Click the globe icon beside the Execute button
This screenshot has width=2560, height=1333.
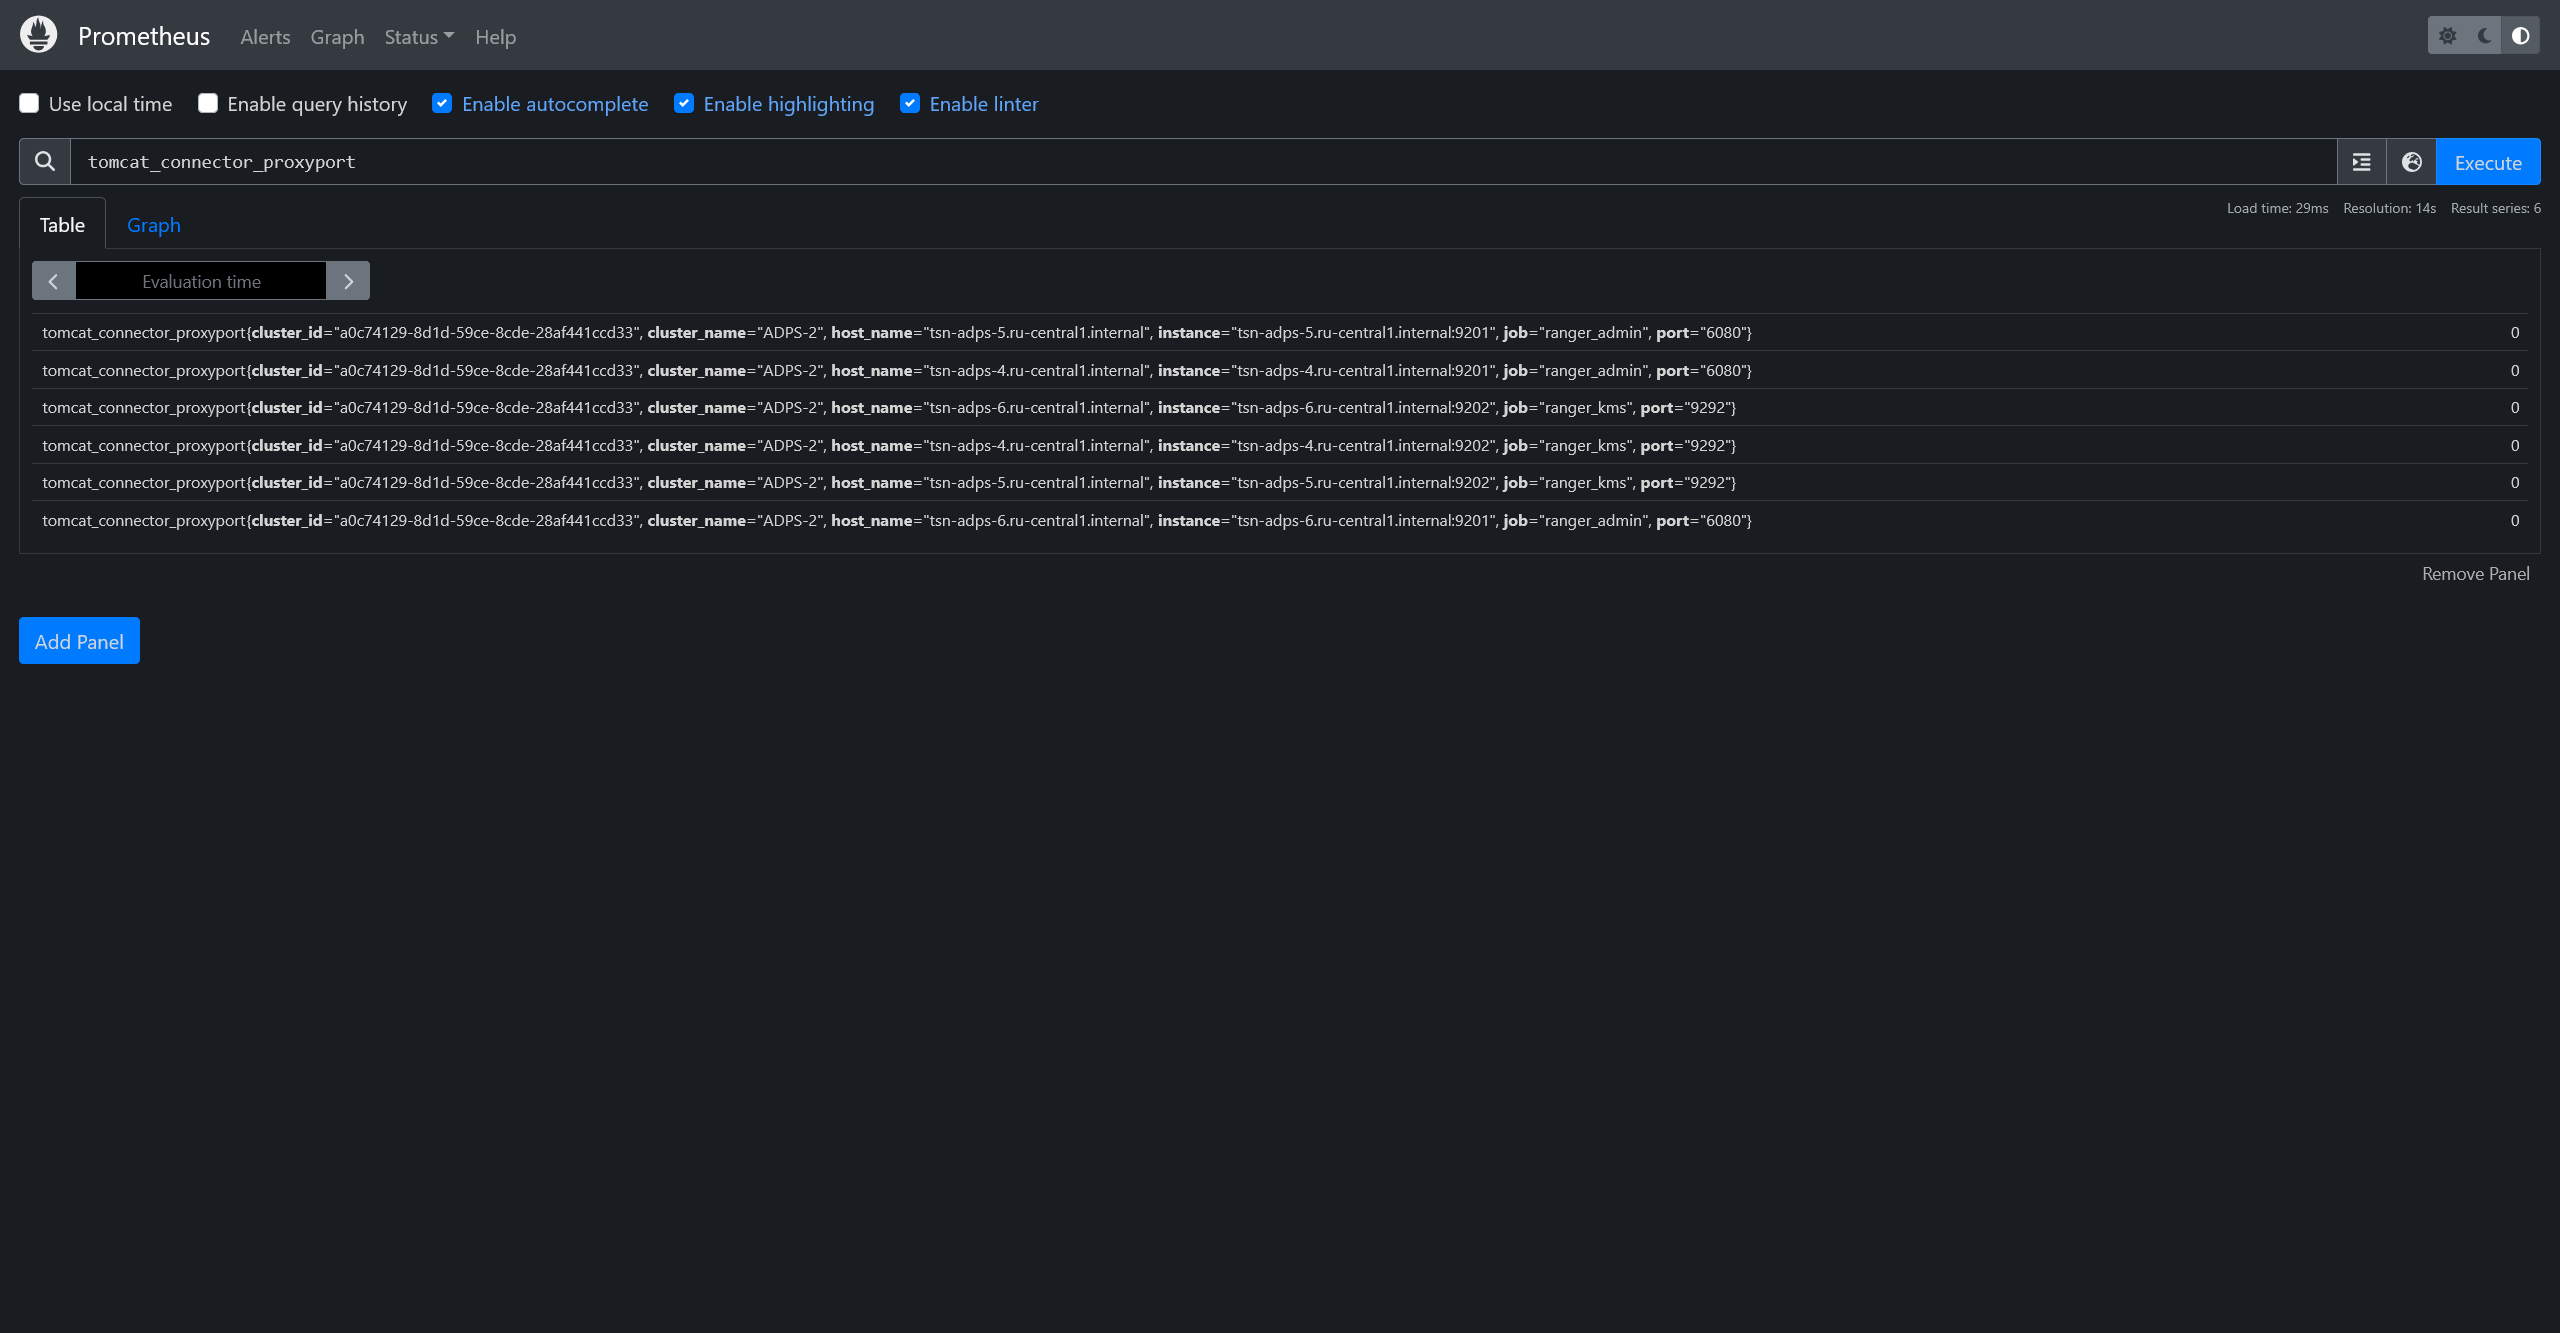tap(2411, 161)
